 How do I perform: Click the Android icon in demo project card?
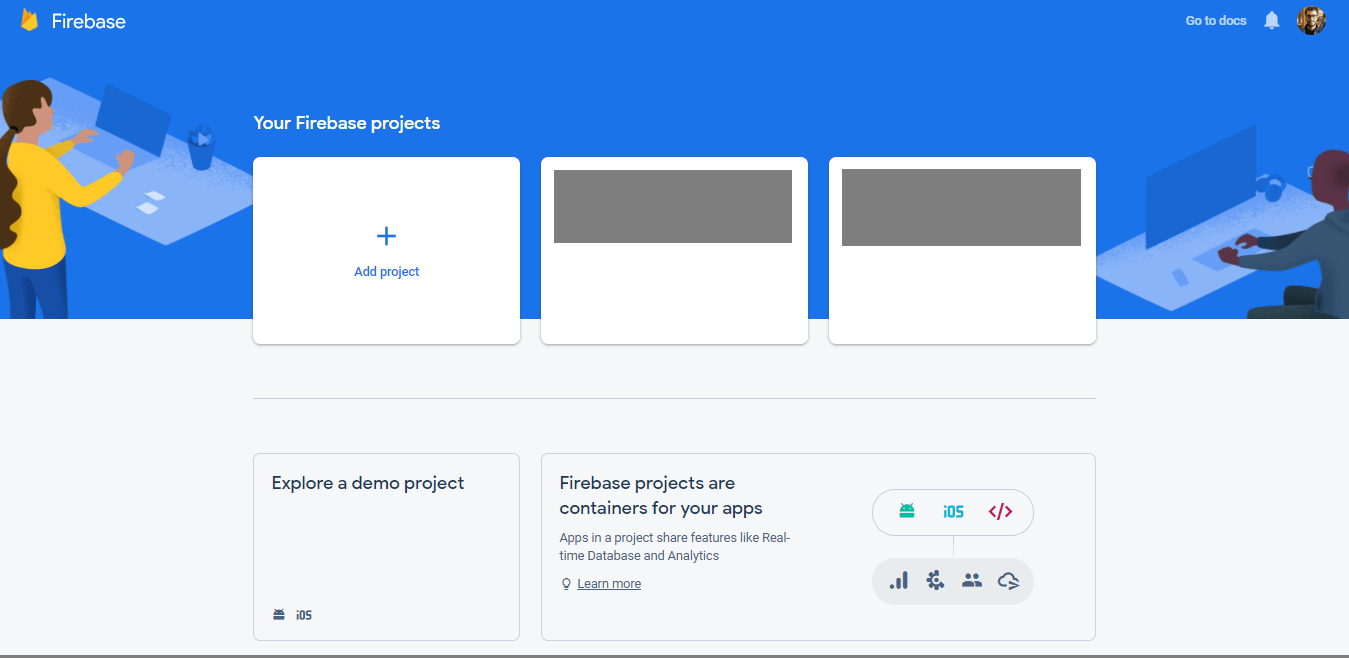279,615
